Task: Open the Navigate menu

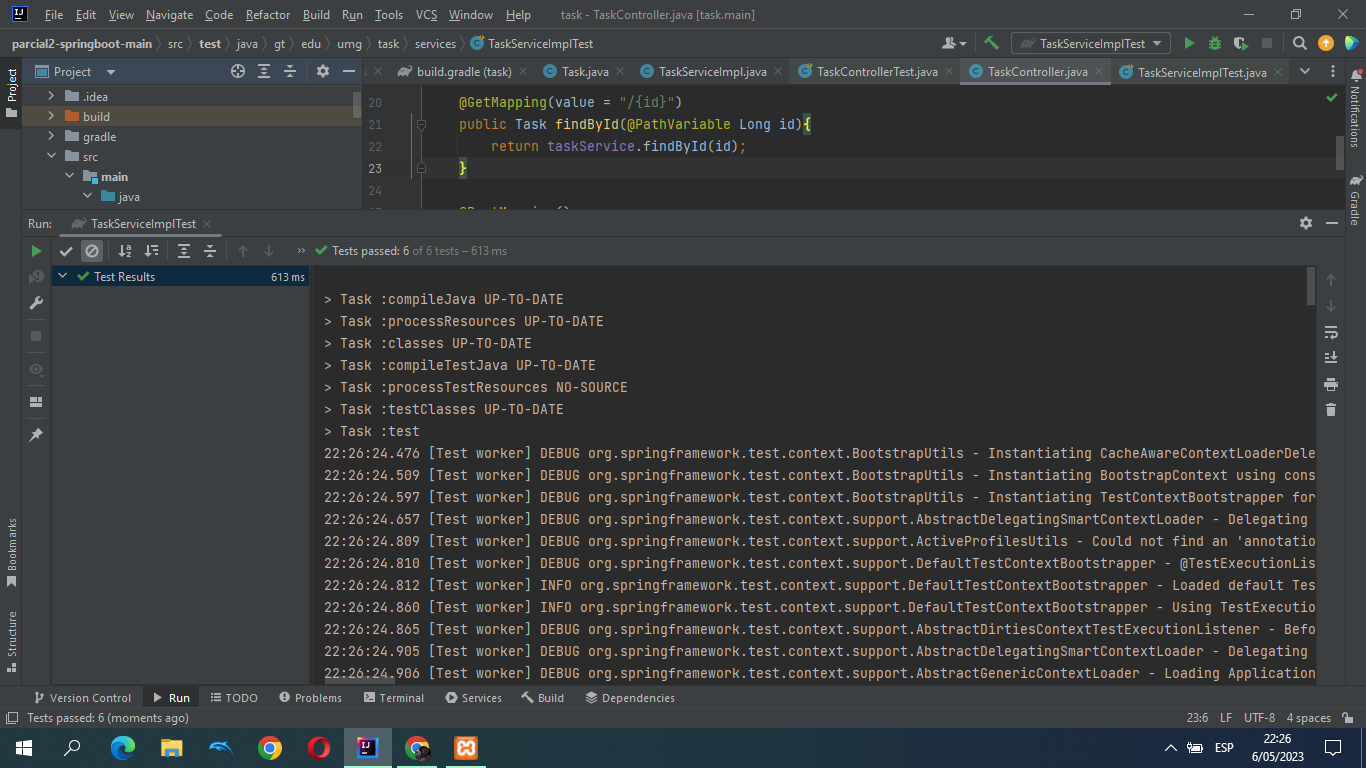Action: [170, 15]
